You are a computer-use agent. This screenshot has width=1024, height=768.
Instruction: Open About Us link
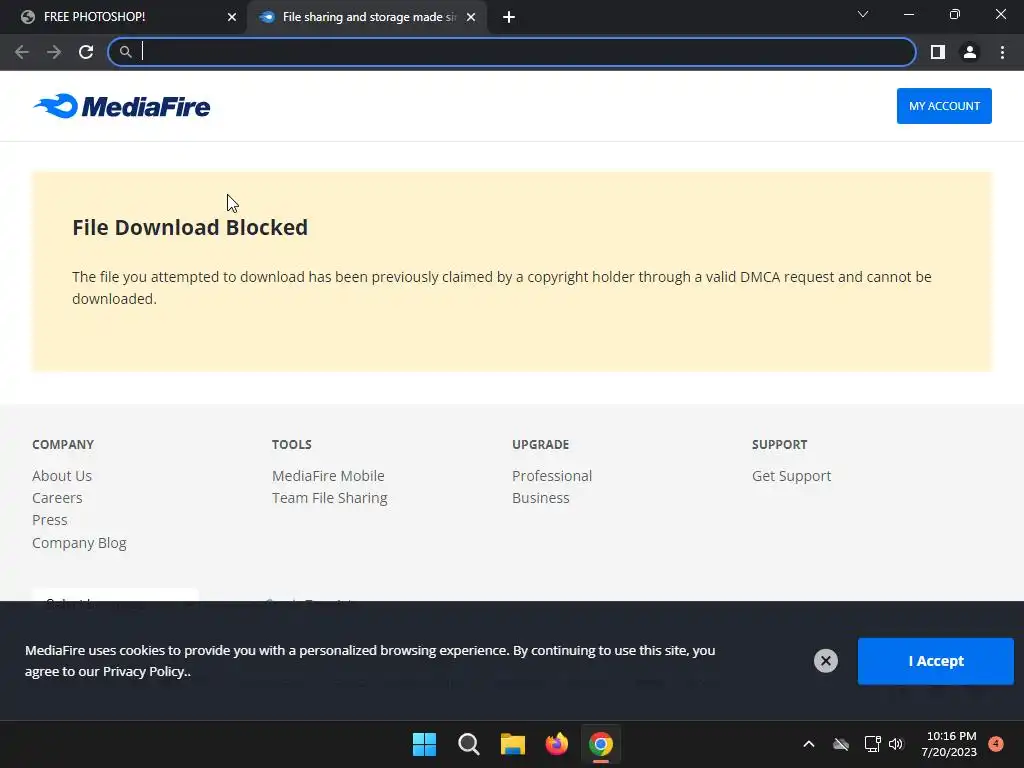pyautogui.click(x=62, y=476)
